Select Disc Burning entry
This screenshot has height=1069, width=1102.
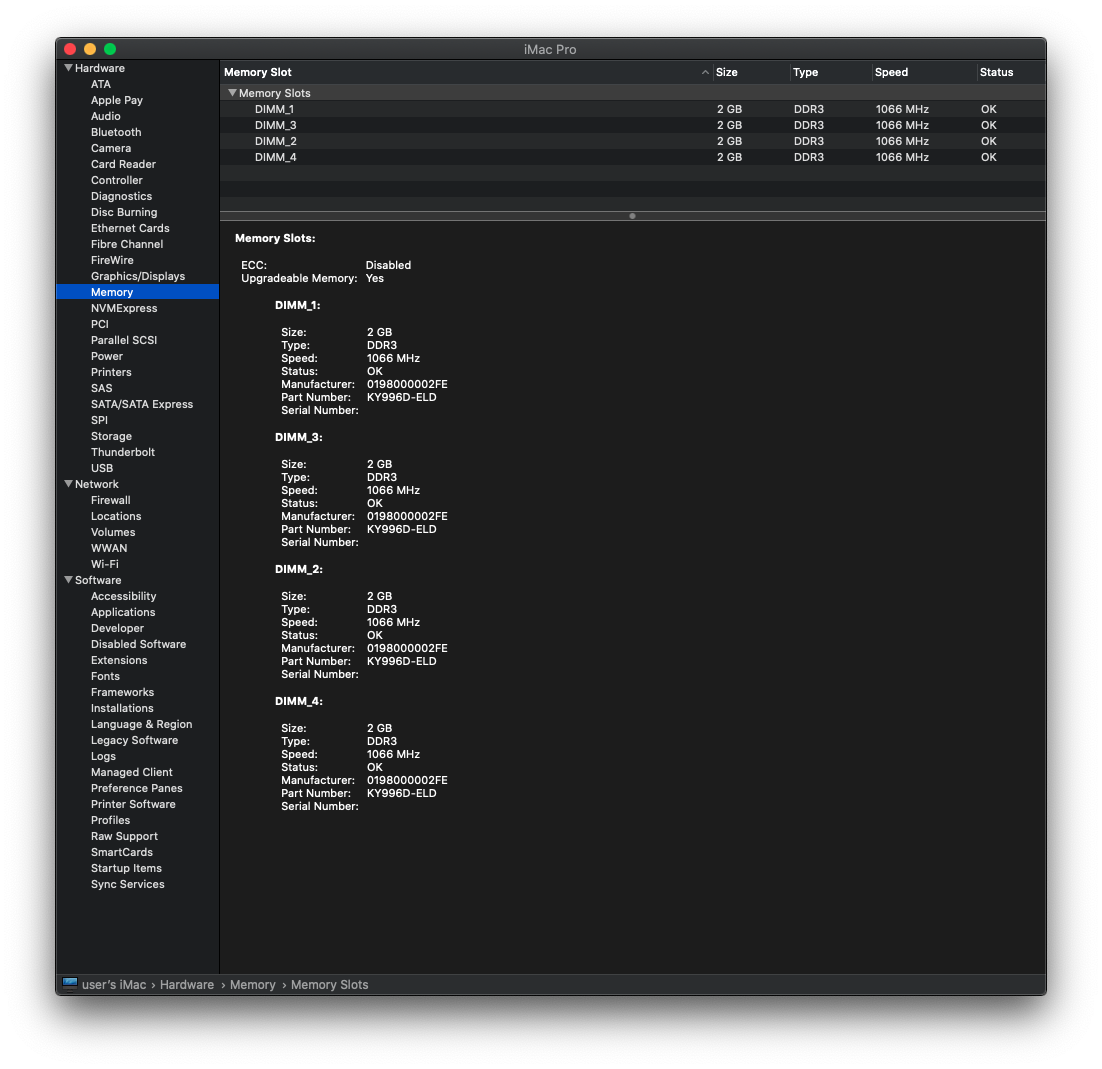(124, 212)
